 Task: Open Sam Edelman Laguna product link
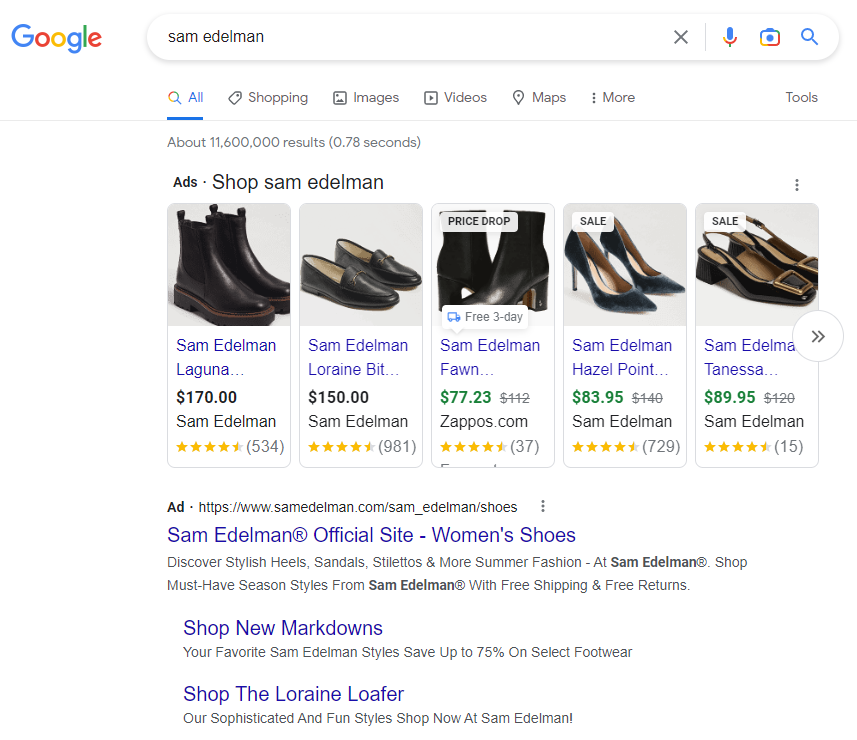pyautogui.click(x=226, y=357)
